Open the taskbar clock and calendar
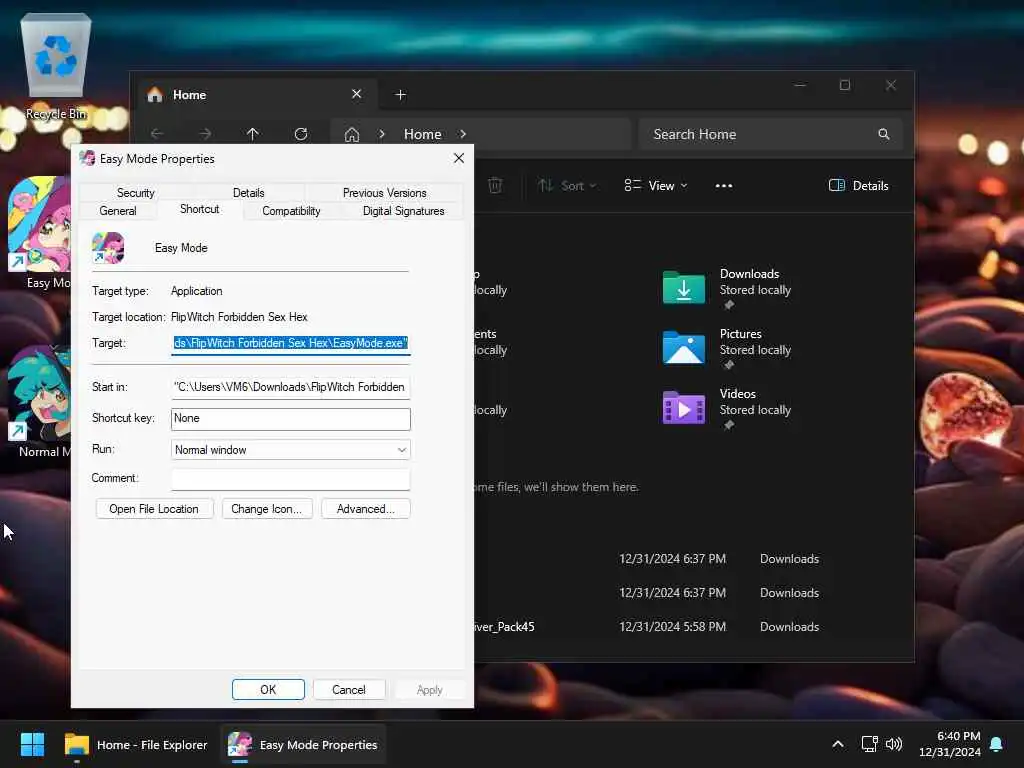 950,744
